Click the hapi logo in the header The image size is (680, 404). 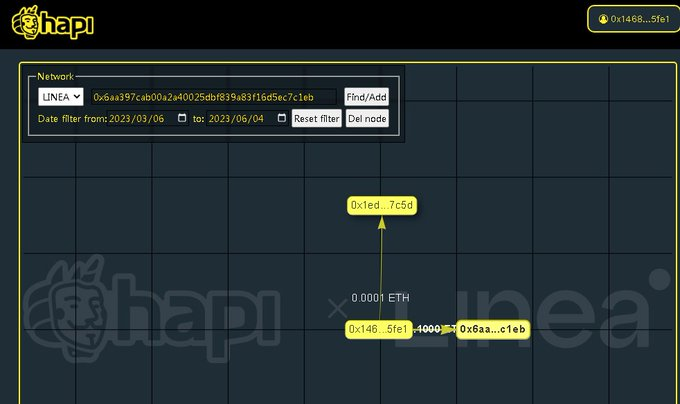pyautogui.click(x=52, y=22)
